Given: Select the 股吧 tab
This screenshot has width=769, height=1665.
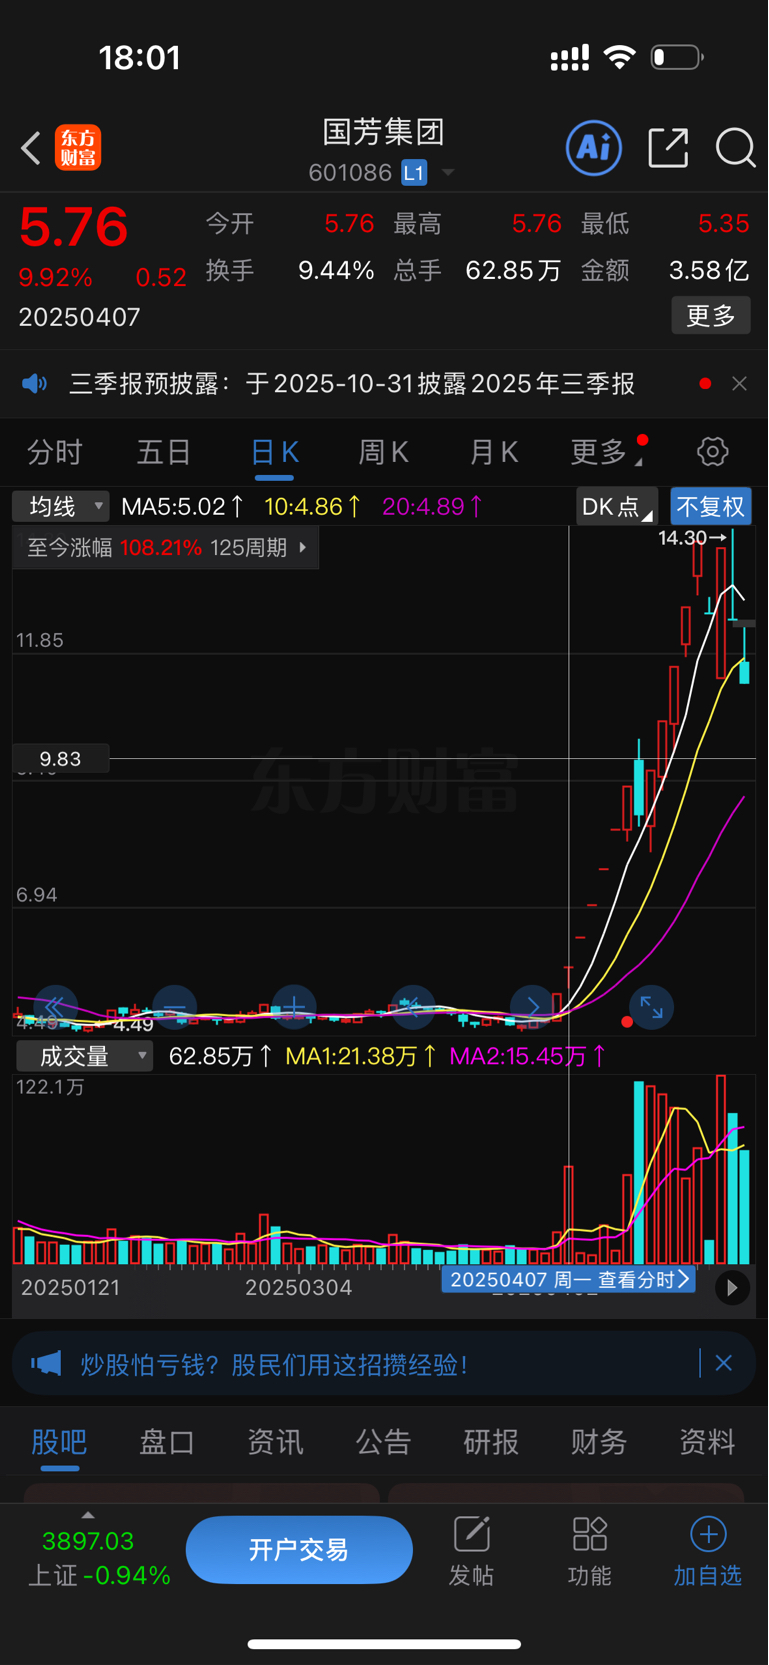Looking at the screenshot, I should click(59, 1442).
